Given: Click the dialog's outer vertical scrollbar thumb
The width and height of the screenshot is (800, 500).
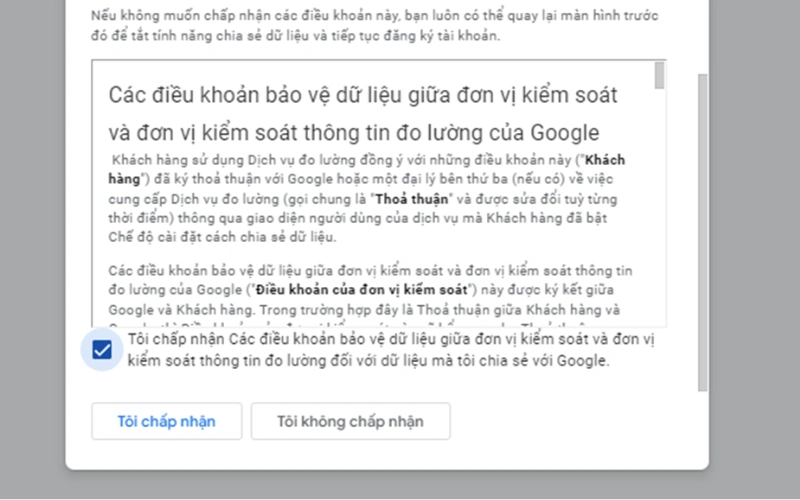Looking at the screenshot, I should point(703,233).
